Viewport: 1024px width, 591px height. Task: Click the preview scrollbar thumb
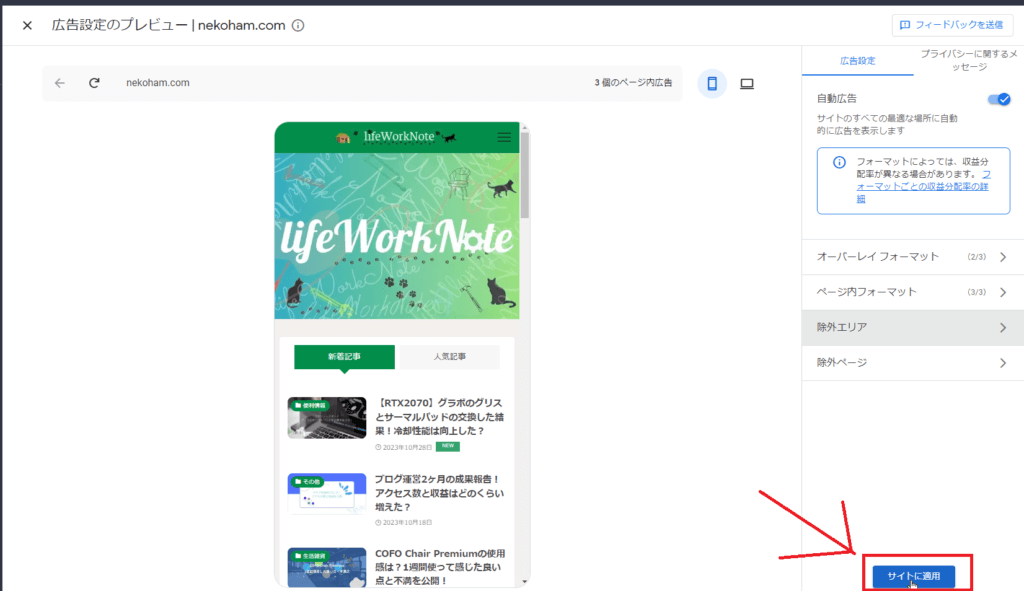524,175
